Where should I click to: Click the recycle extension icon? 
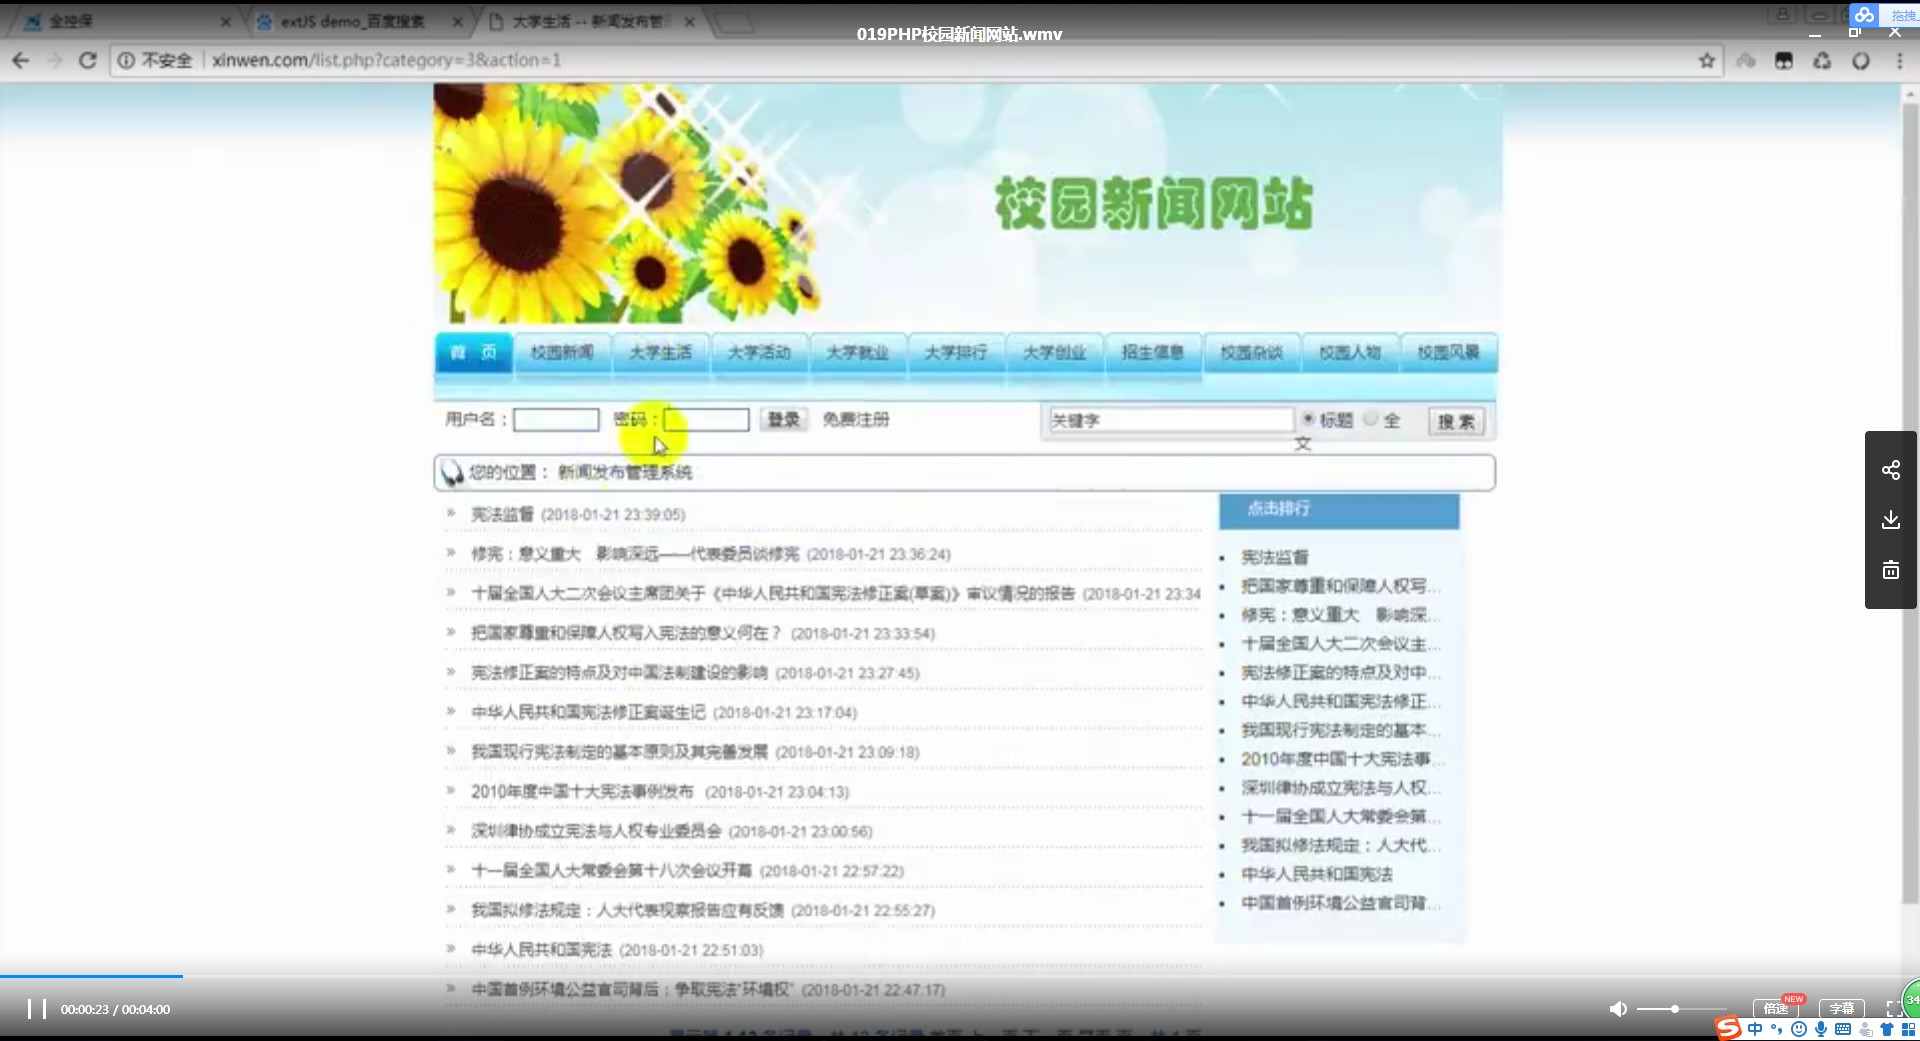point(1823,61)
